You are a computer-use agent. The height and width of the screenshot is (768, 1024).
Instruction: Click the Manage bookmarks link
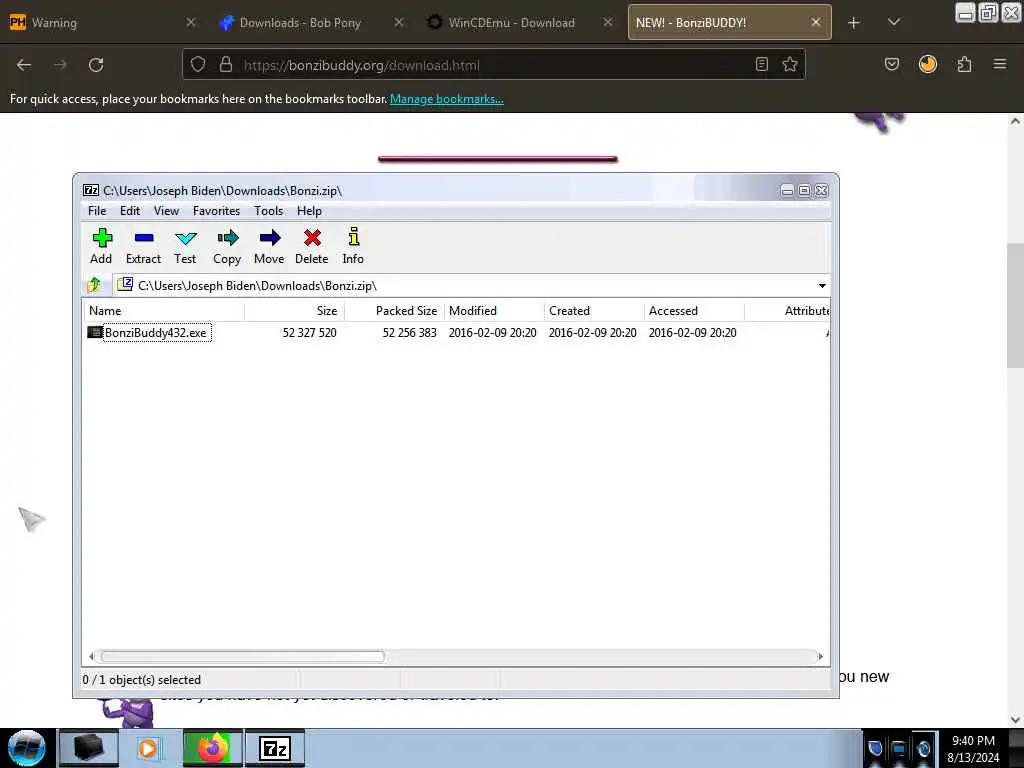point(447,99)
